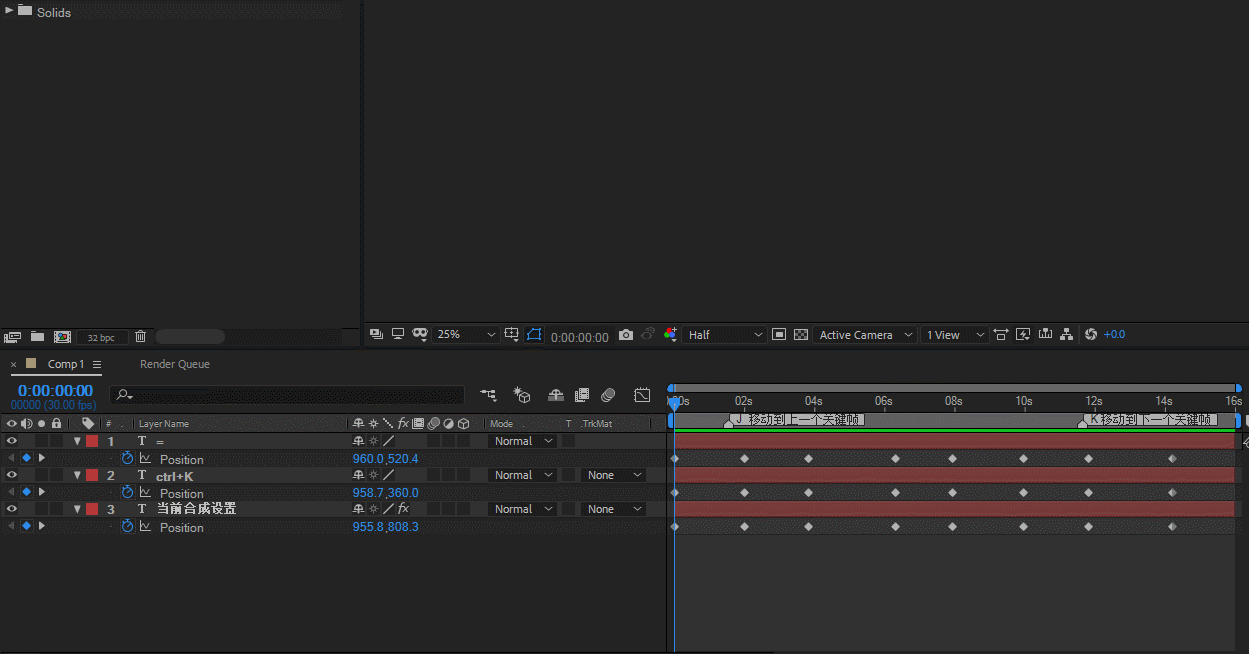Switch to the Comp 1 timeline tab
Screen dimensions: 1249x654
pos(66,365)
